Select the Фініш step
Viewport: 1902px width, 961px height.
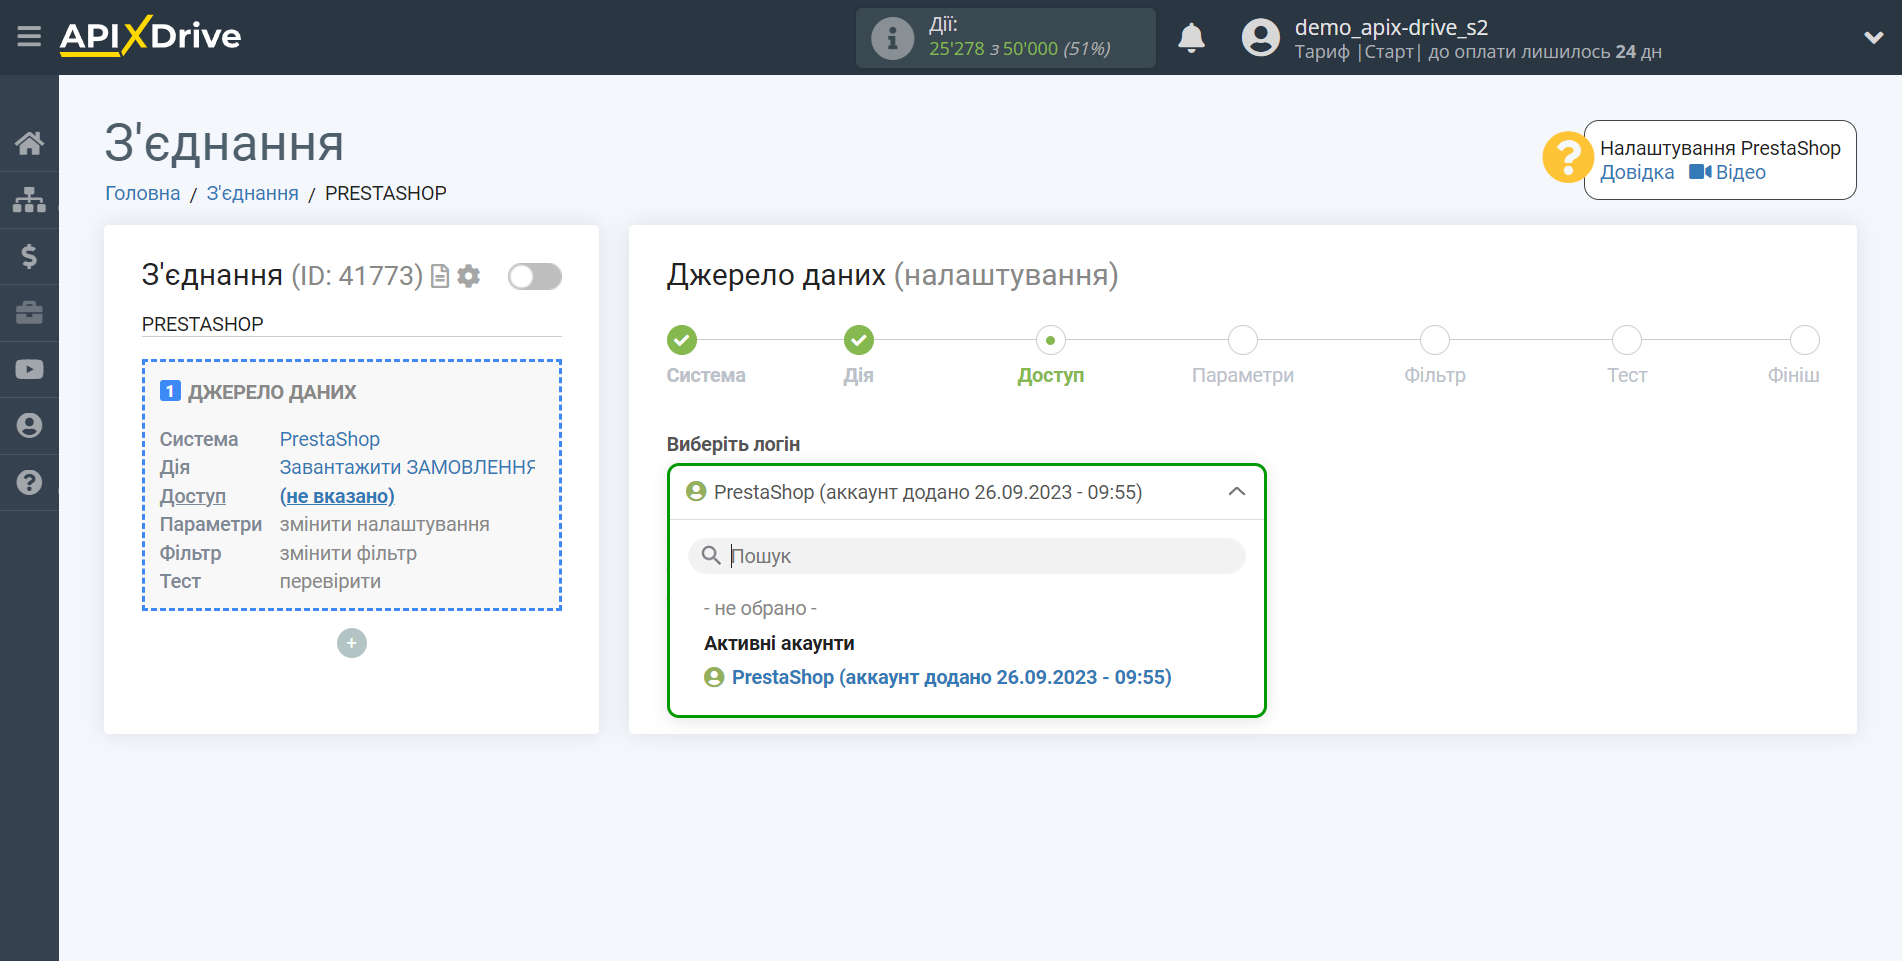point(1804,341)
